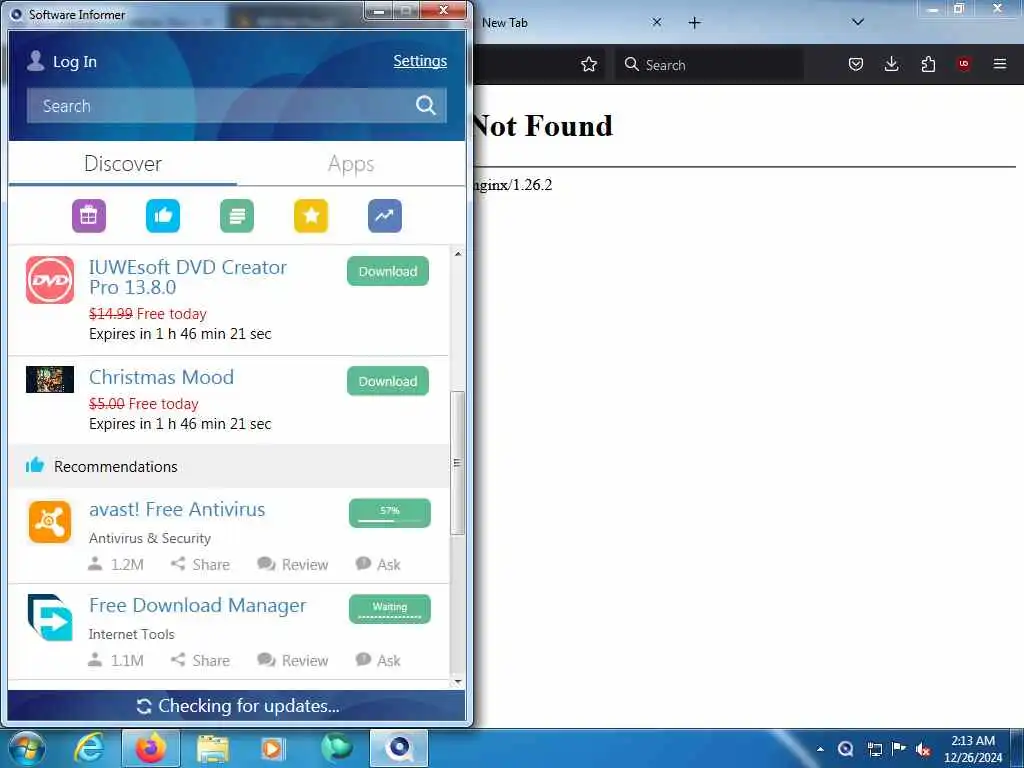Launch Internet Explorer from the taskbar
Viewport: 1024px width, 768px height.
click(89, 749)
